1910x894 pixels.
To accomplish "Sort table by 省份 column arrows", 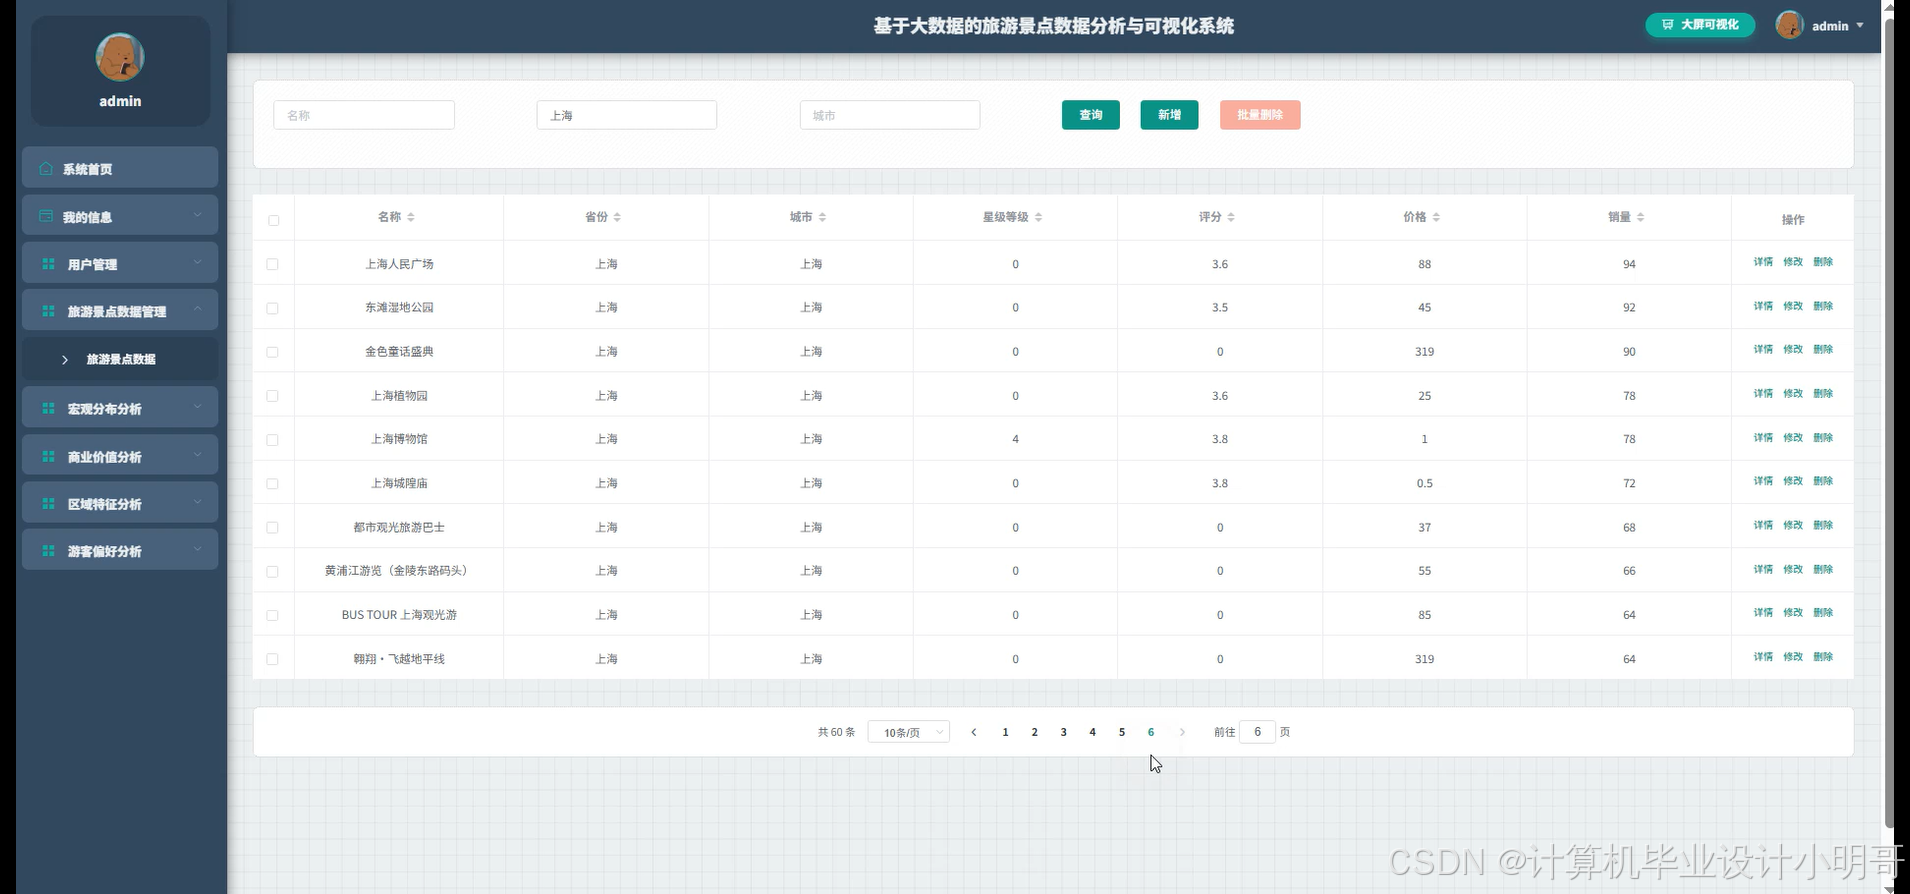I will point(617,217).
